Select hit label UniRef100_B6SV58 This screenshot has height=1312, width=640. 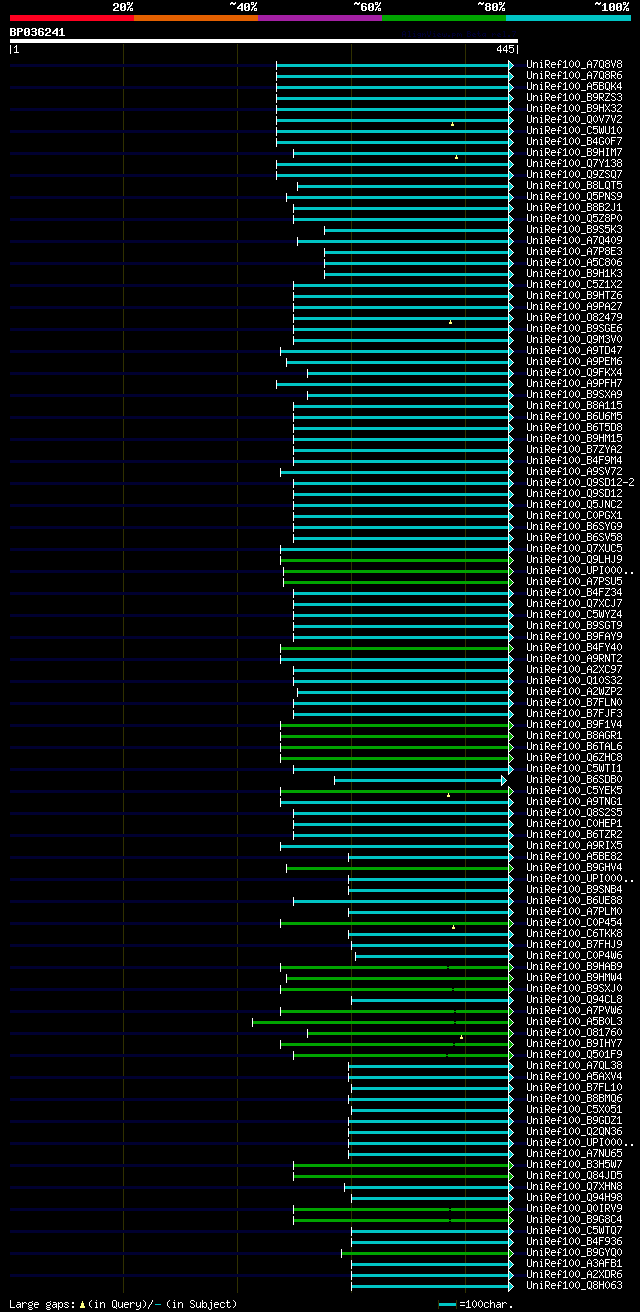tap(574, 538)
